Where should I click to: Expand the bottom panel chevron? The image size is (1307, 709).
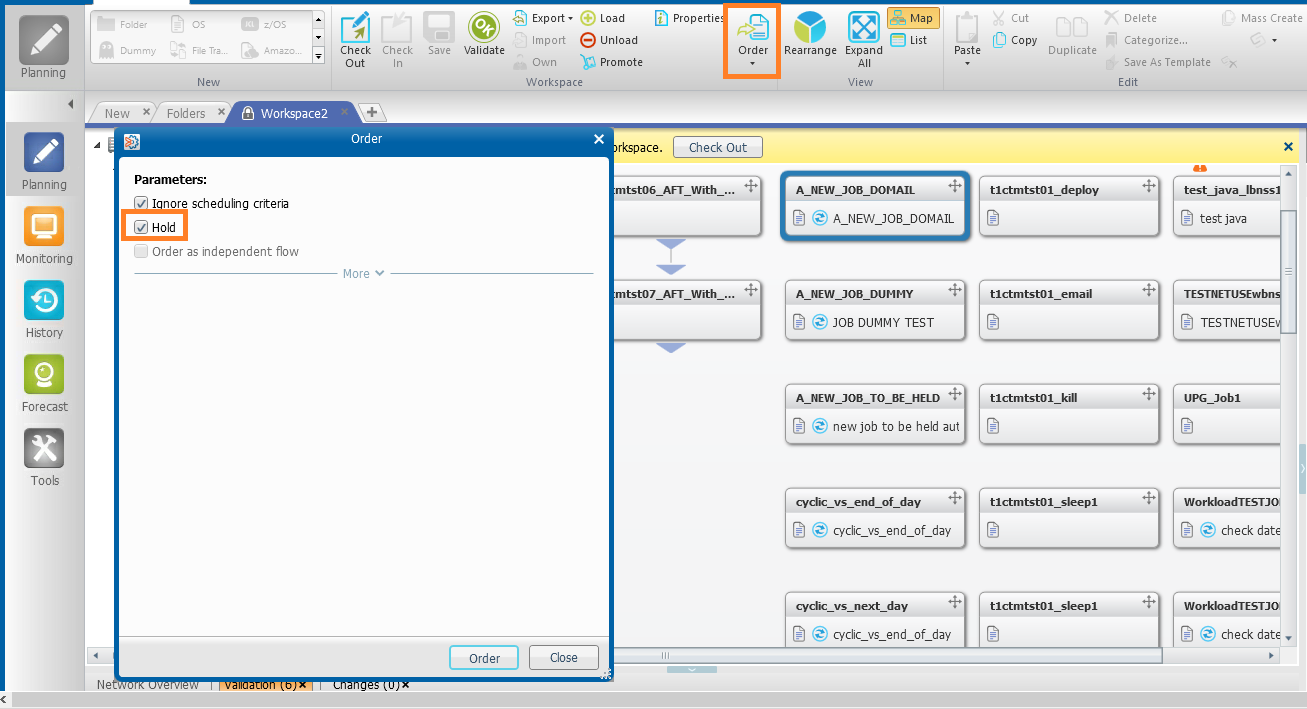click(692, 669)
